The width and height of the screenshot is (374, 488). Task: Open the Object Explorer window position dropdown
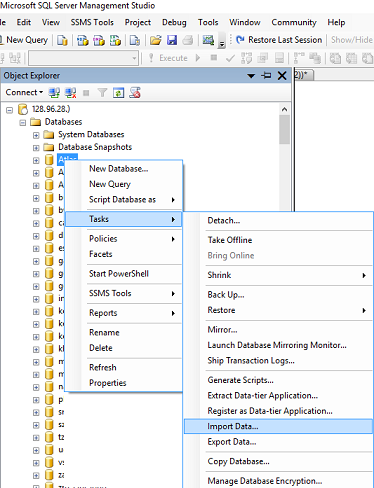tap(251, 76)
